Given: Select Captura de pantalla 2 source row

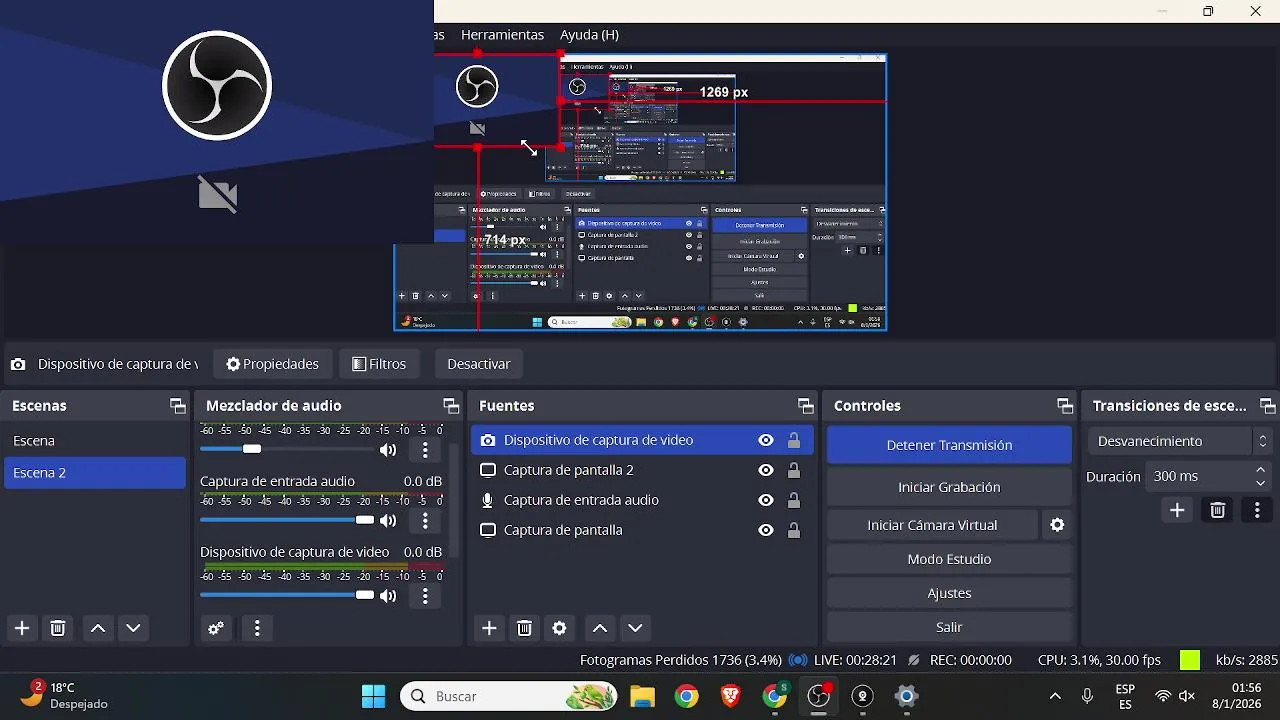Looking at the screenshot, I should pos(642,470).
